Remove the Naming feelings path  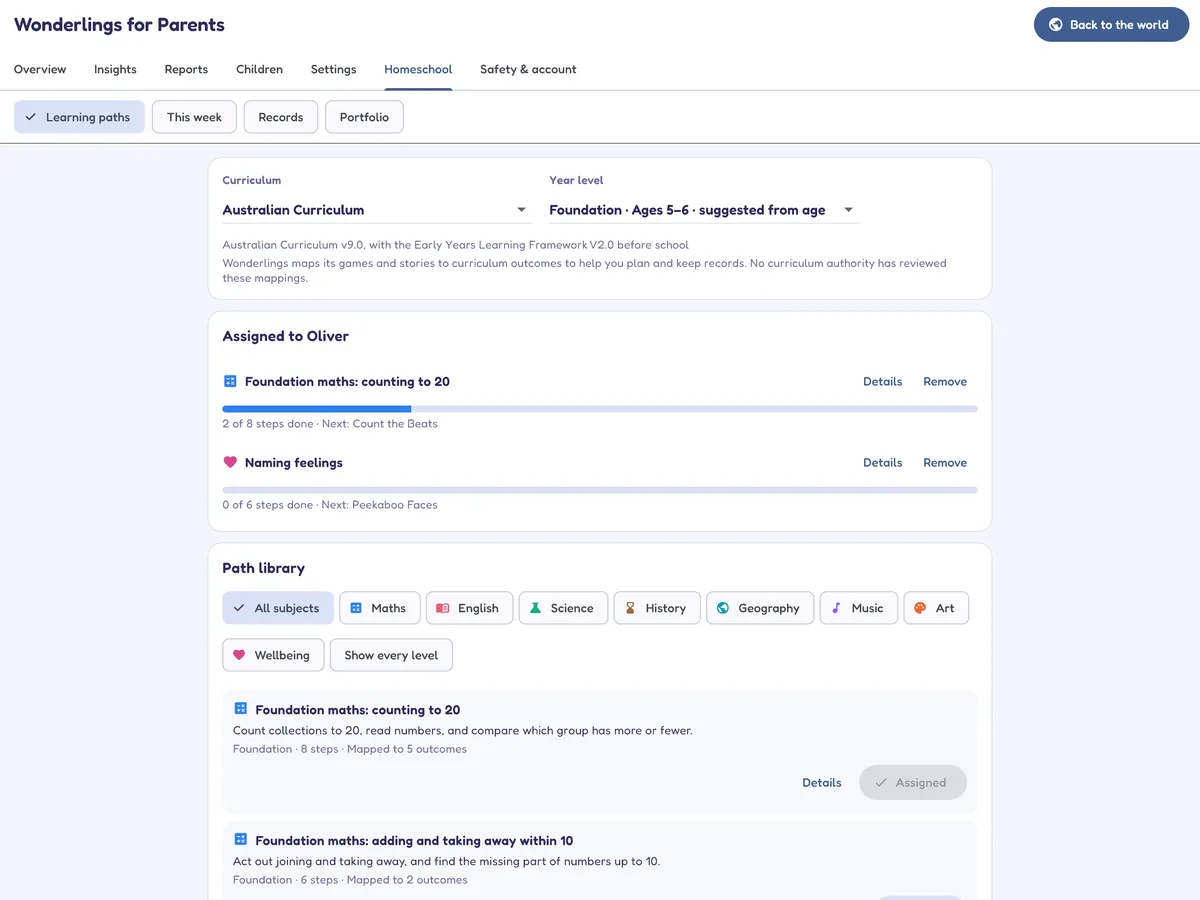945,462
